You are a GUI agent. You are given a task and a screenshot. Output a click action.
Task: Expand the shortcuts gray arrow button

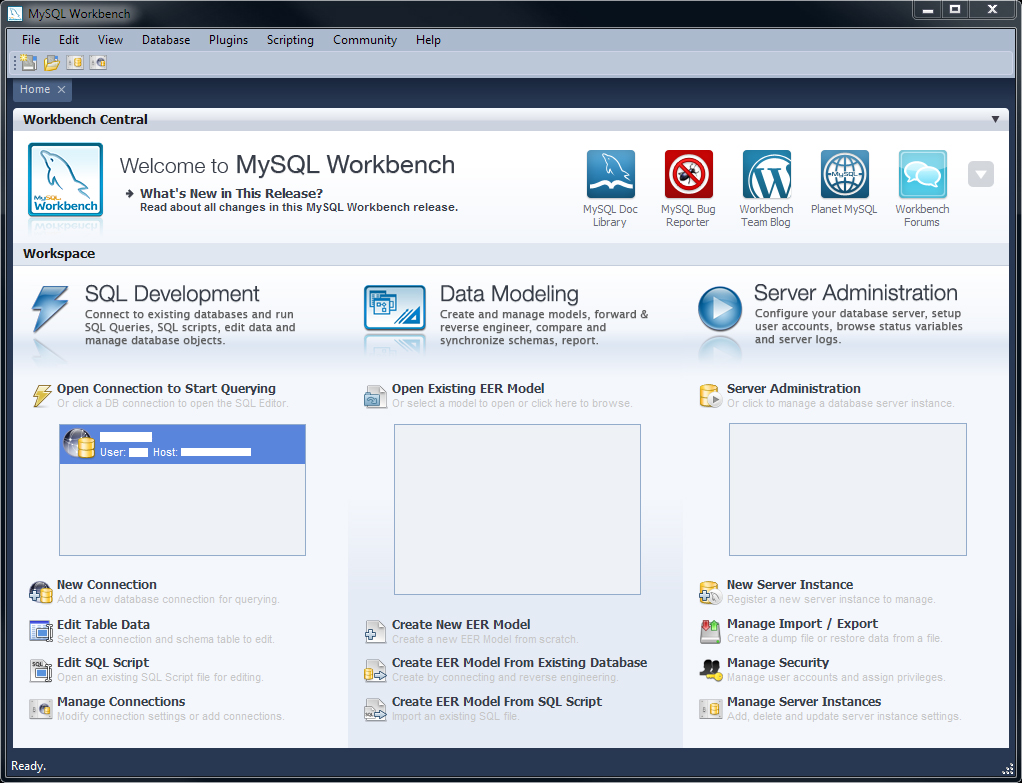click(x=980, y=174)
